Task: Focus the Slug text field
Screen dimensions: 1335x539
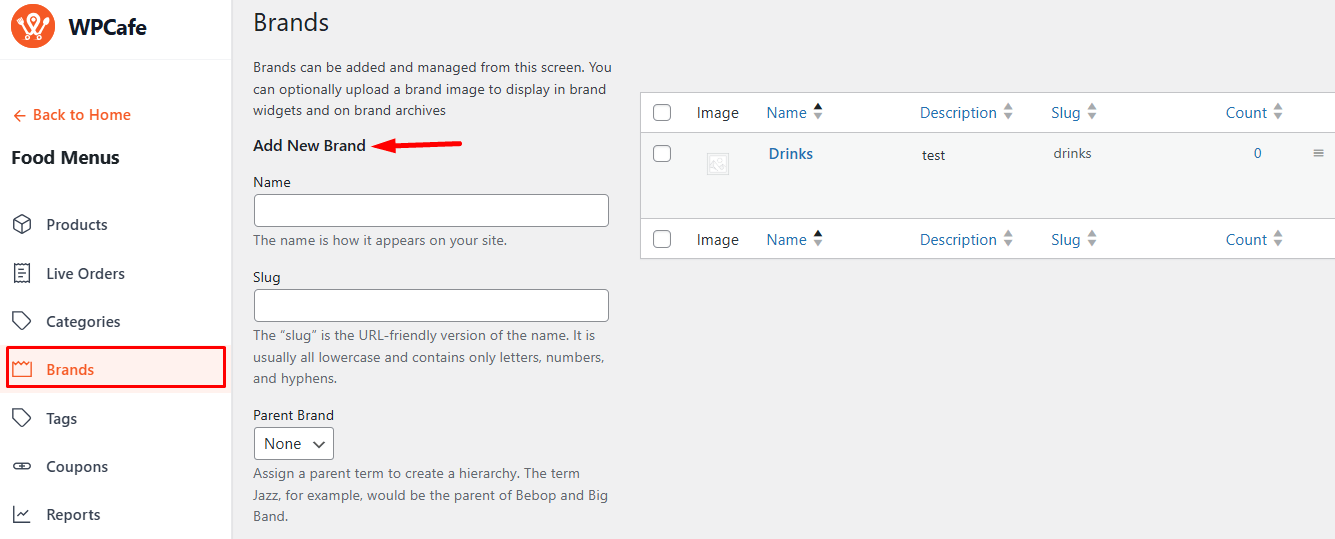Action: (x=431, y=306)
